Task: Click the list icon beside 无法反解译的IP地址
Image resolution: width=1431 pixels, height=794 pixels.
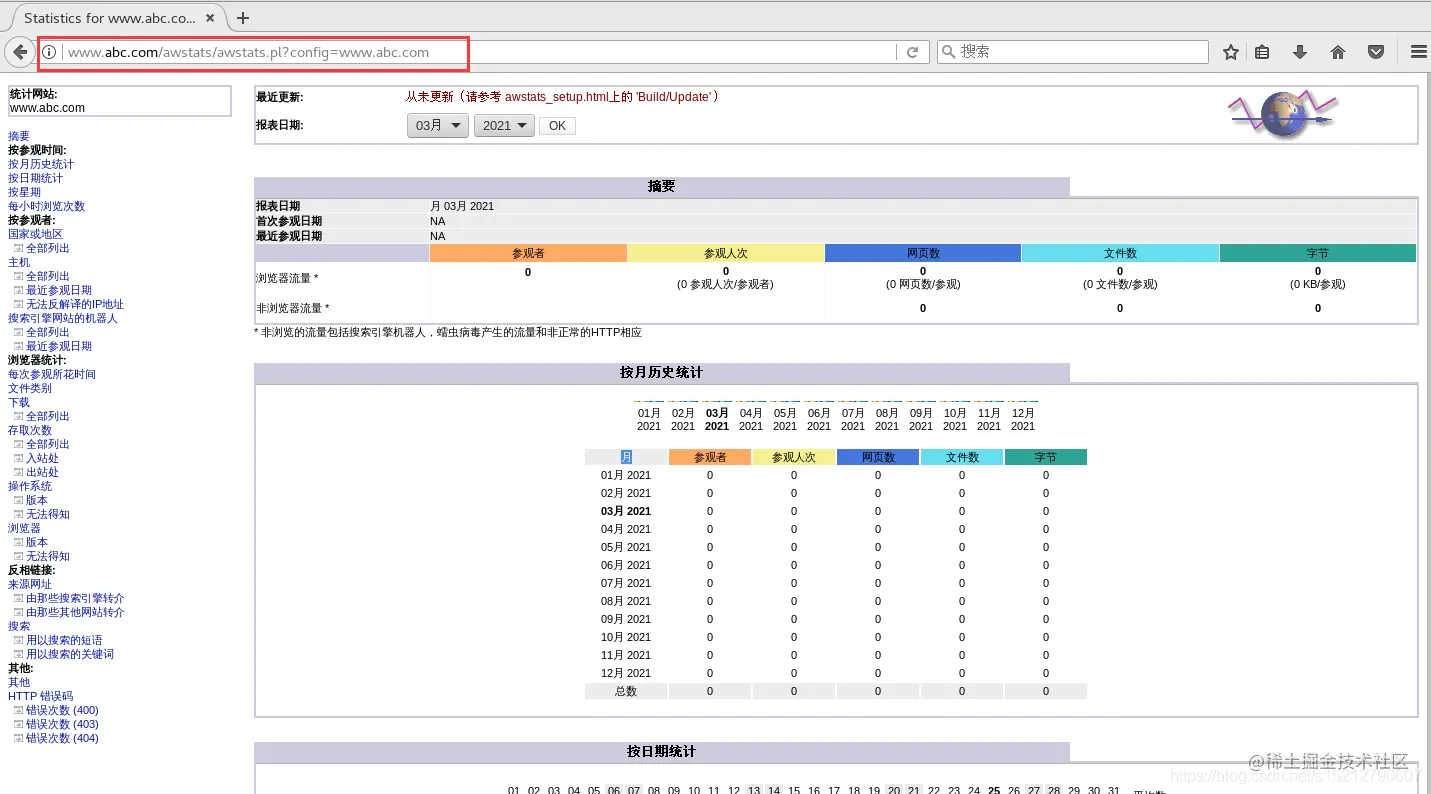Action: (18, 304)
